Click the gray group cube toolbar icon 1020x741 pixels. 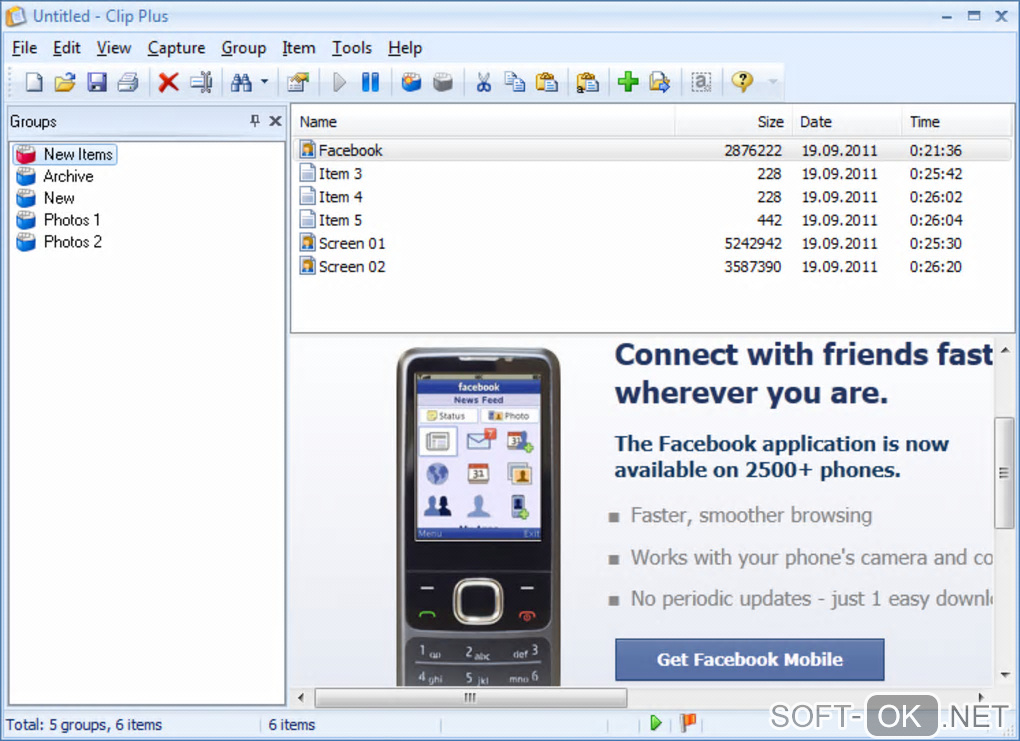[x=442, y=82]
